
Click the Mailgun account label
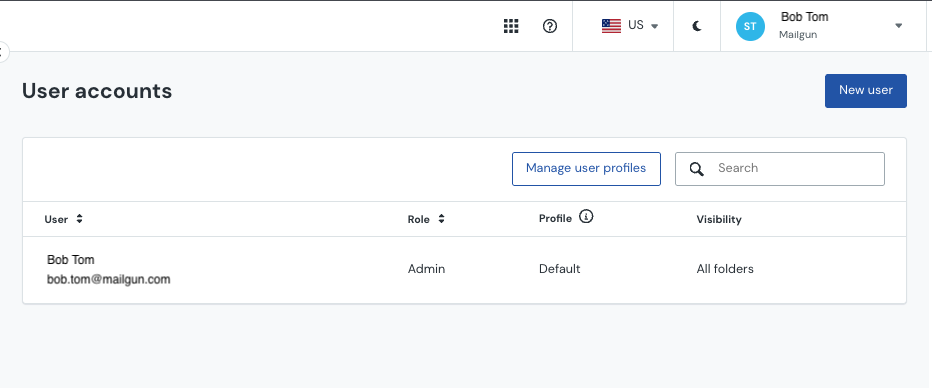click(798, 34)
